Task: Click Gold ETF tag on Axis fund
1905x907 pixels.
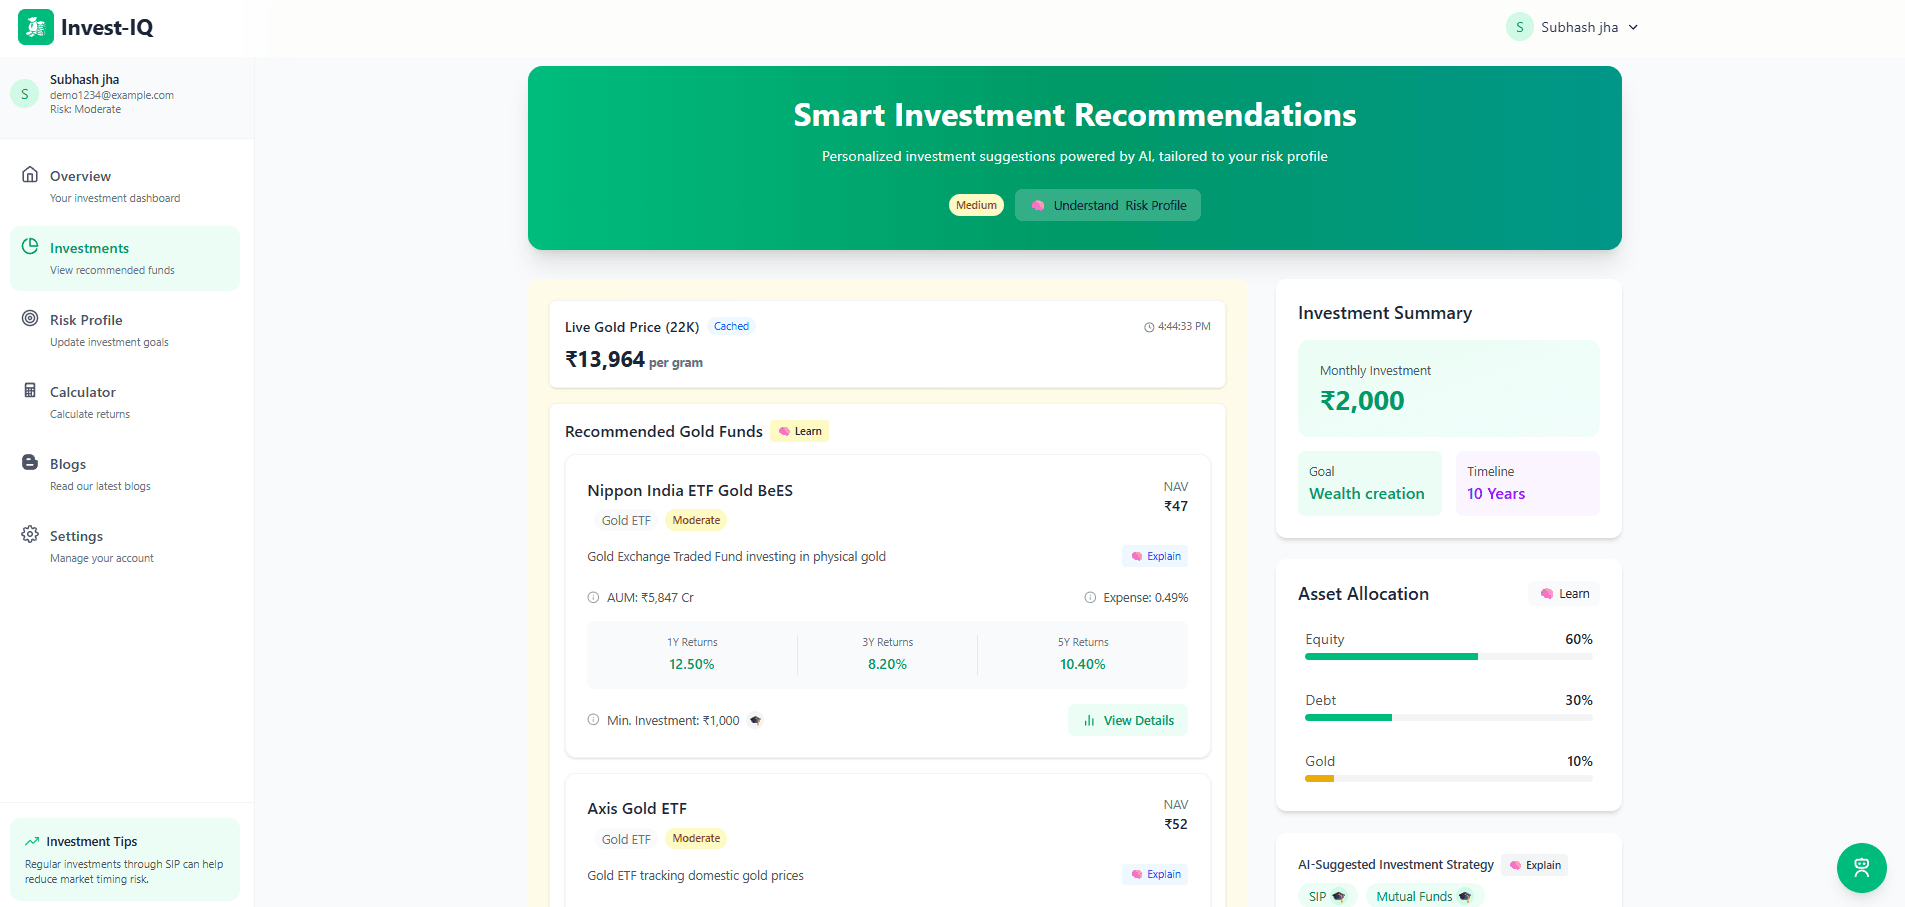Action: point(626,839)
